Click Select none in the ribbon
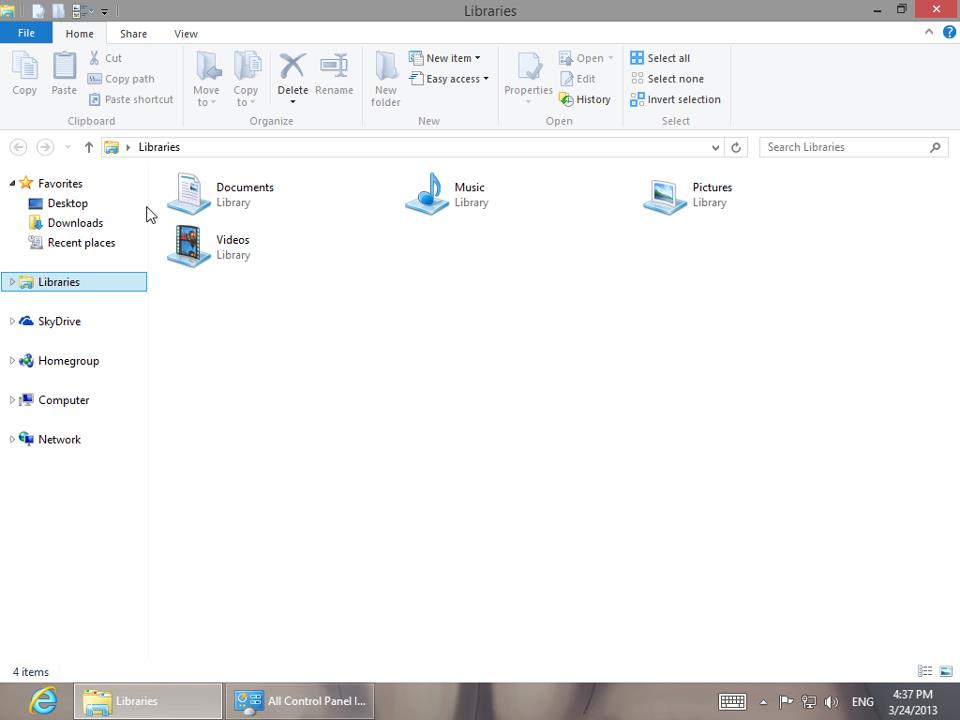The height and width of the screenshot is (720, 960). (667, 79)
